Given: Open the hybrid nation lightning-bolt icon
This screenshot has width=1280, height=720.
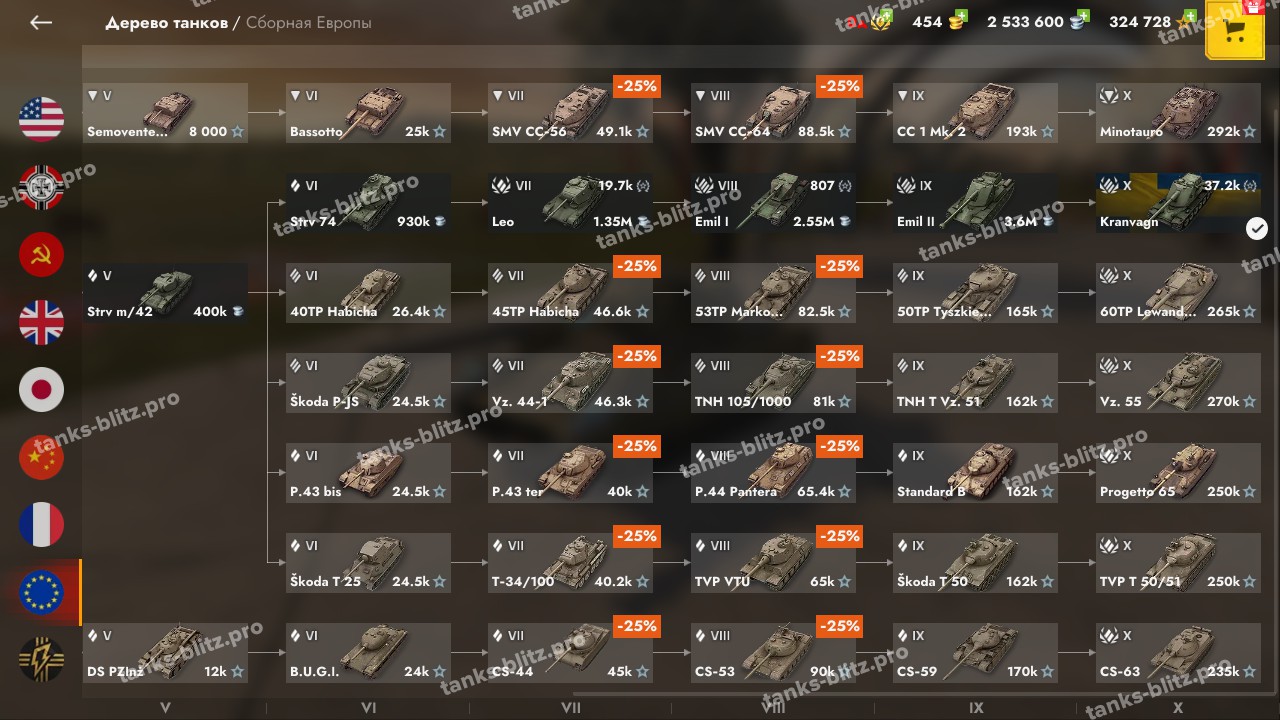Looking at the screenshot, I should (41, 660).
